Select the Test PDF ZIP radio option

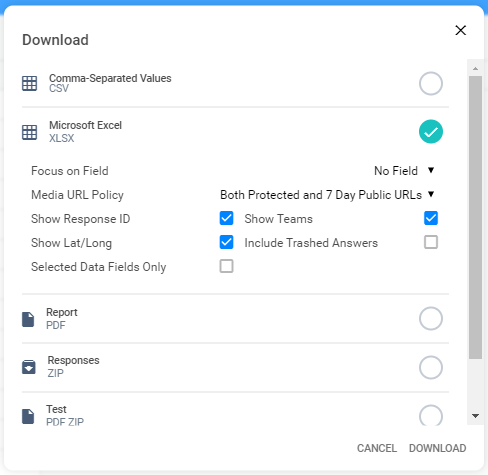tap(431, 416)
